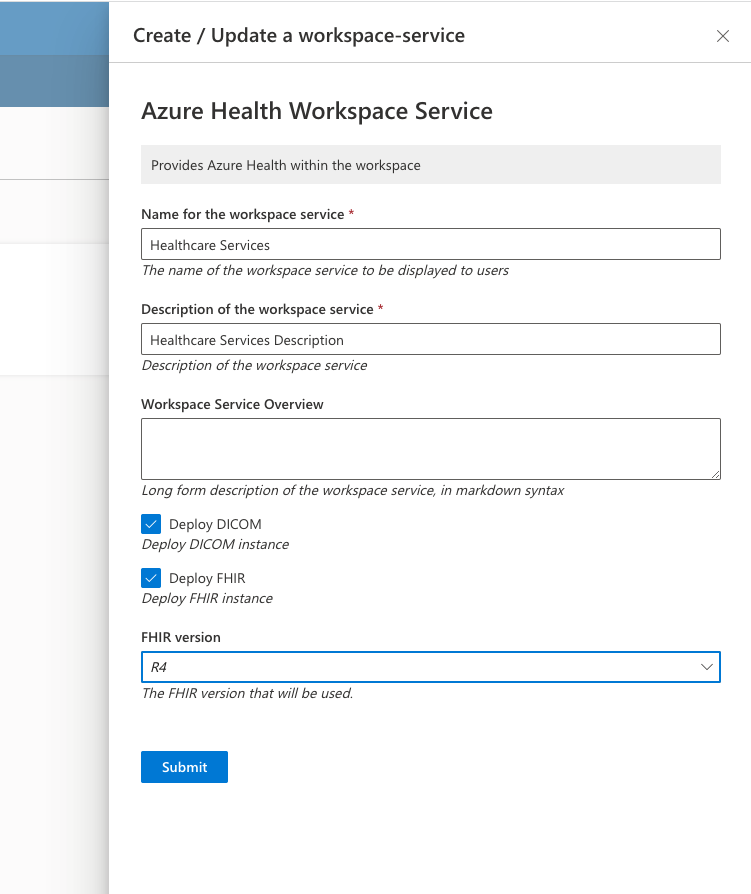Screen dimensions: 751x894
Task: Click the Deploy FHIR instance italic text
Action: tap(208, 598)
